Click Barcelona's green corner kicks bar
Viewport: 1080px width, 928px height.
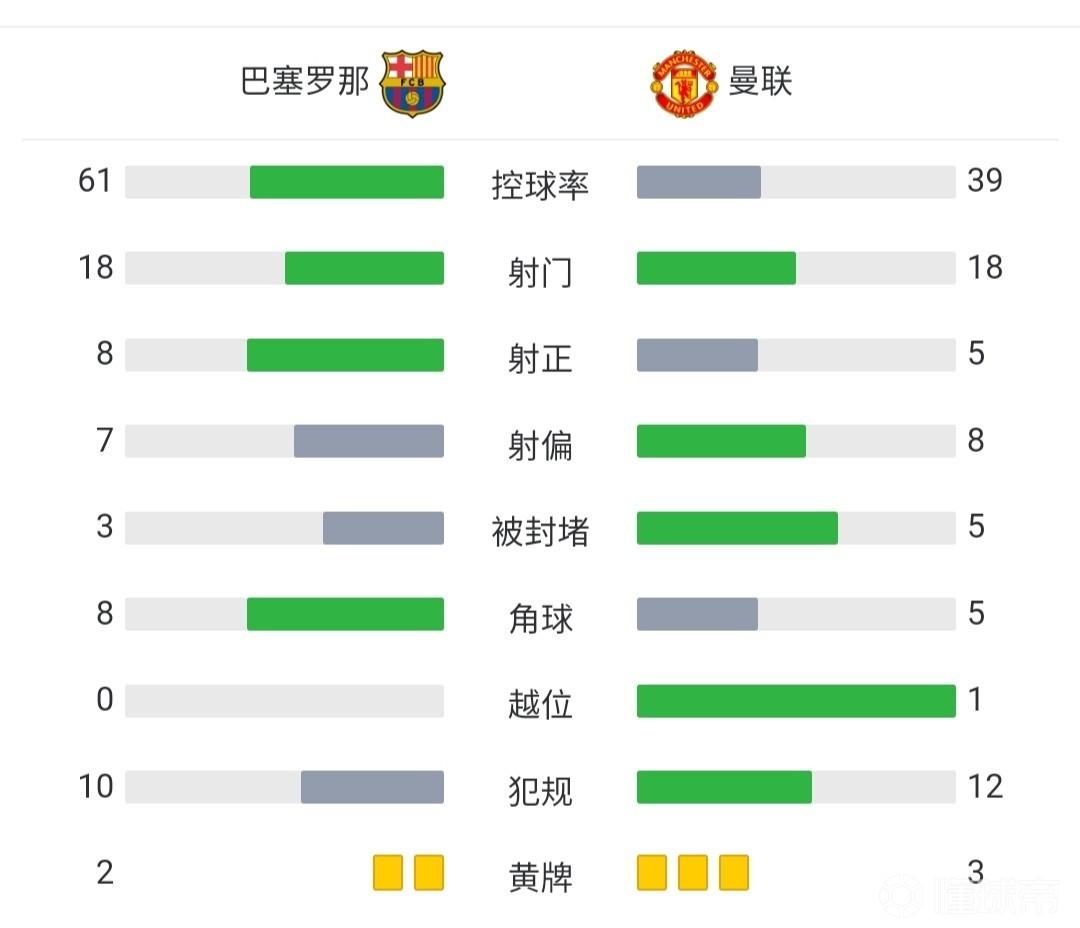click(x=345, y=614)
